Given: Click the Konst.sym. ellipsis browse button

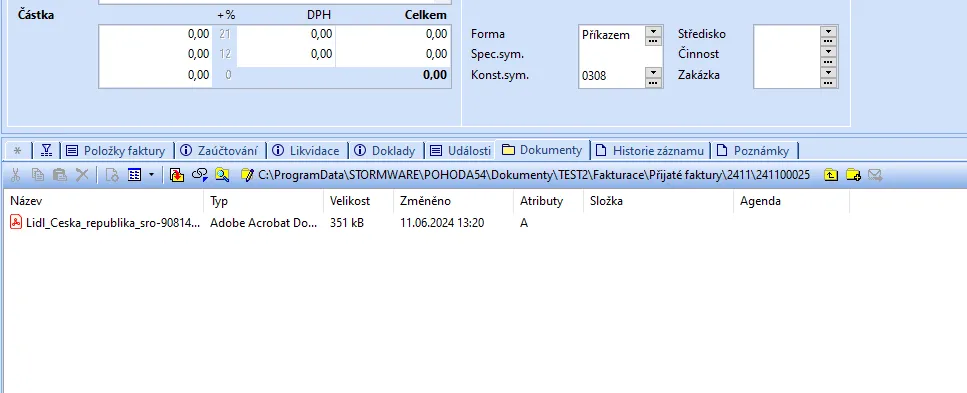Looking at the screenshot, I should (654, 82).
